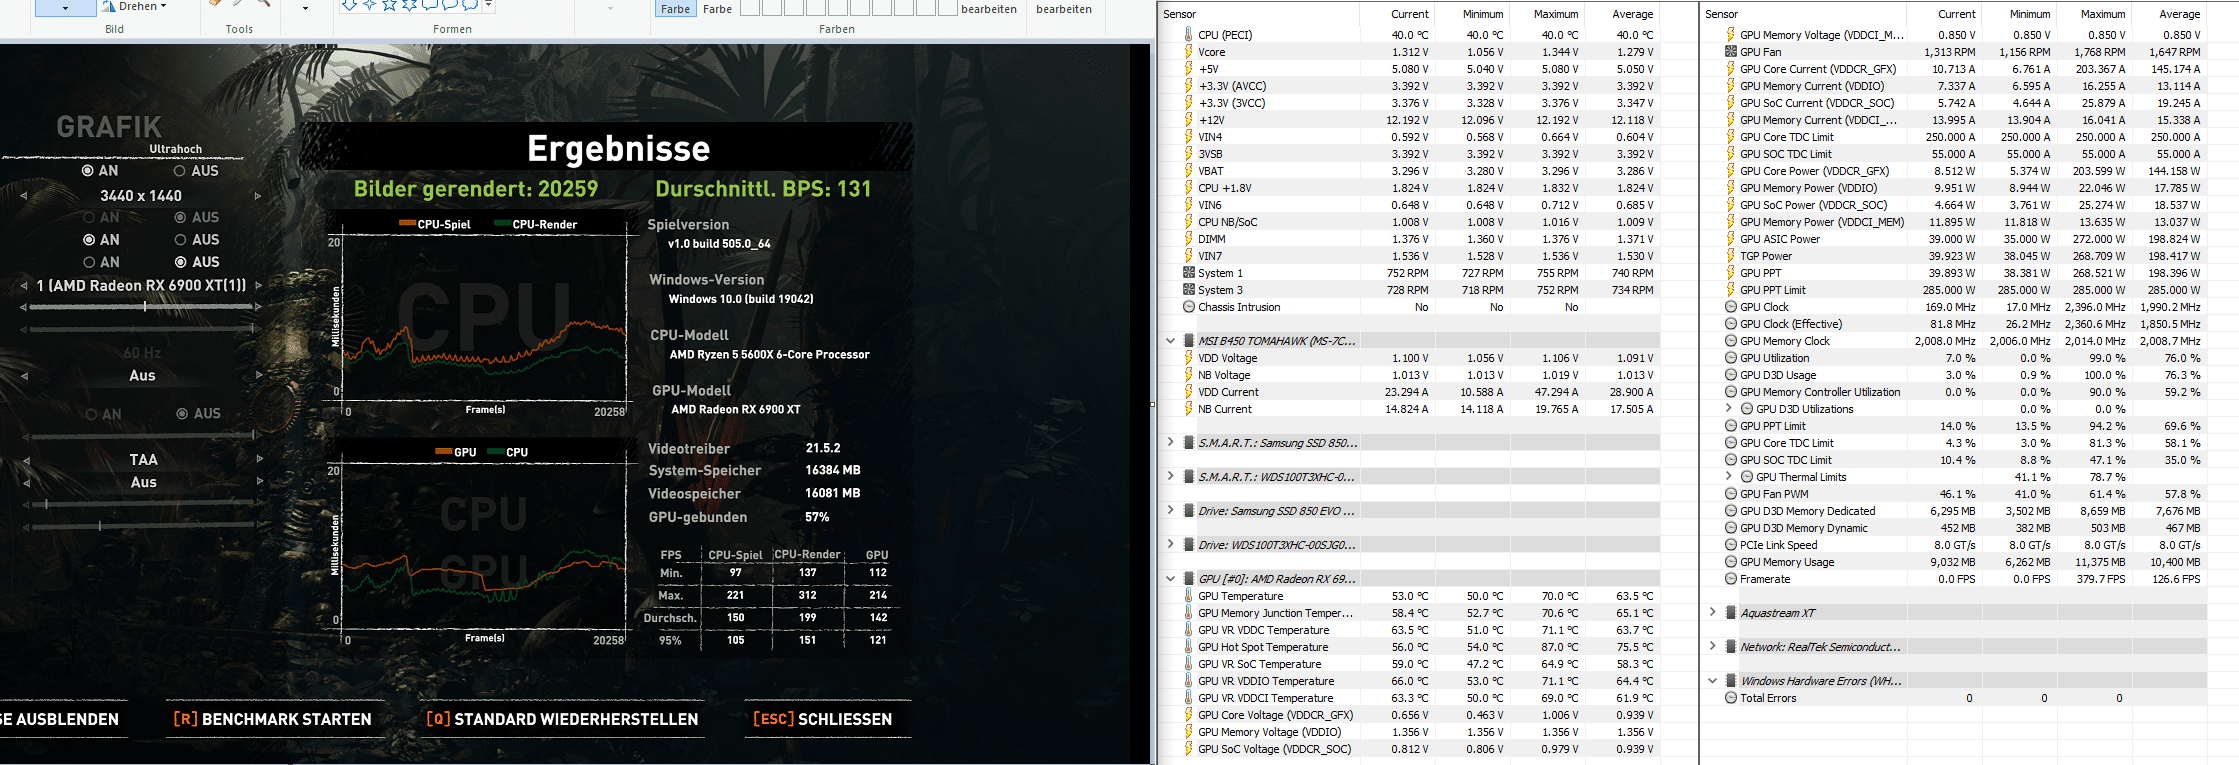
Task: Expand the Drive: Samsung SSD 850 EVO group
Action: point(1170,511)
